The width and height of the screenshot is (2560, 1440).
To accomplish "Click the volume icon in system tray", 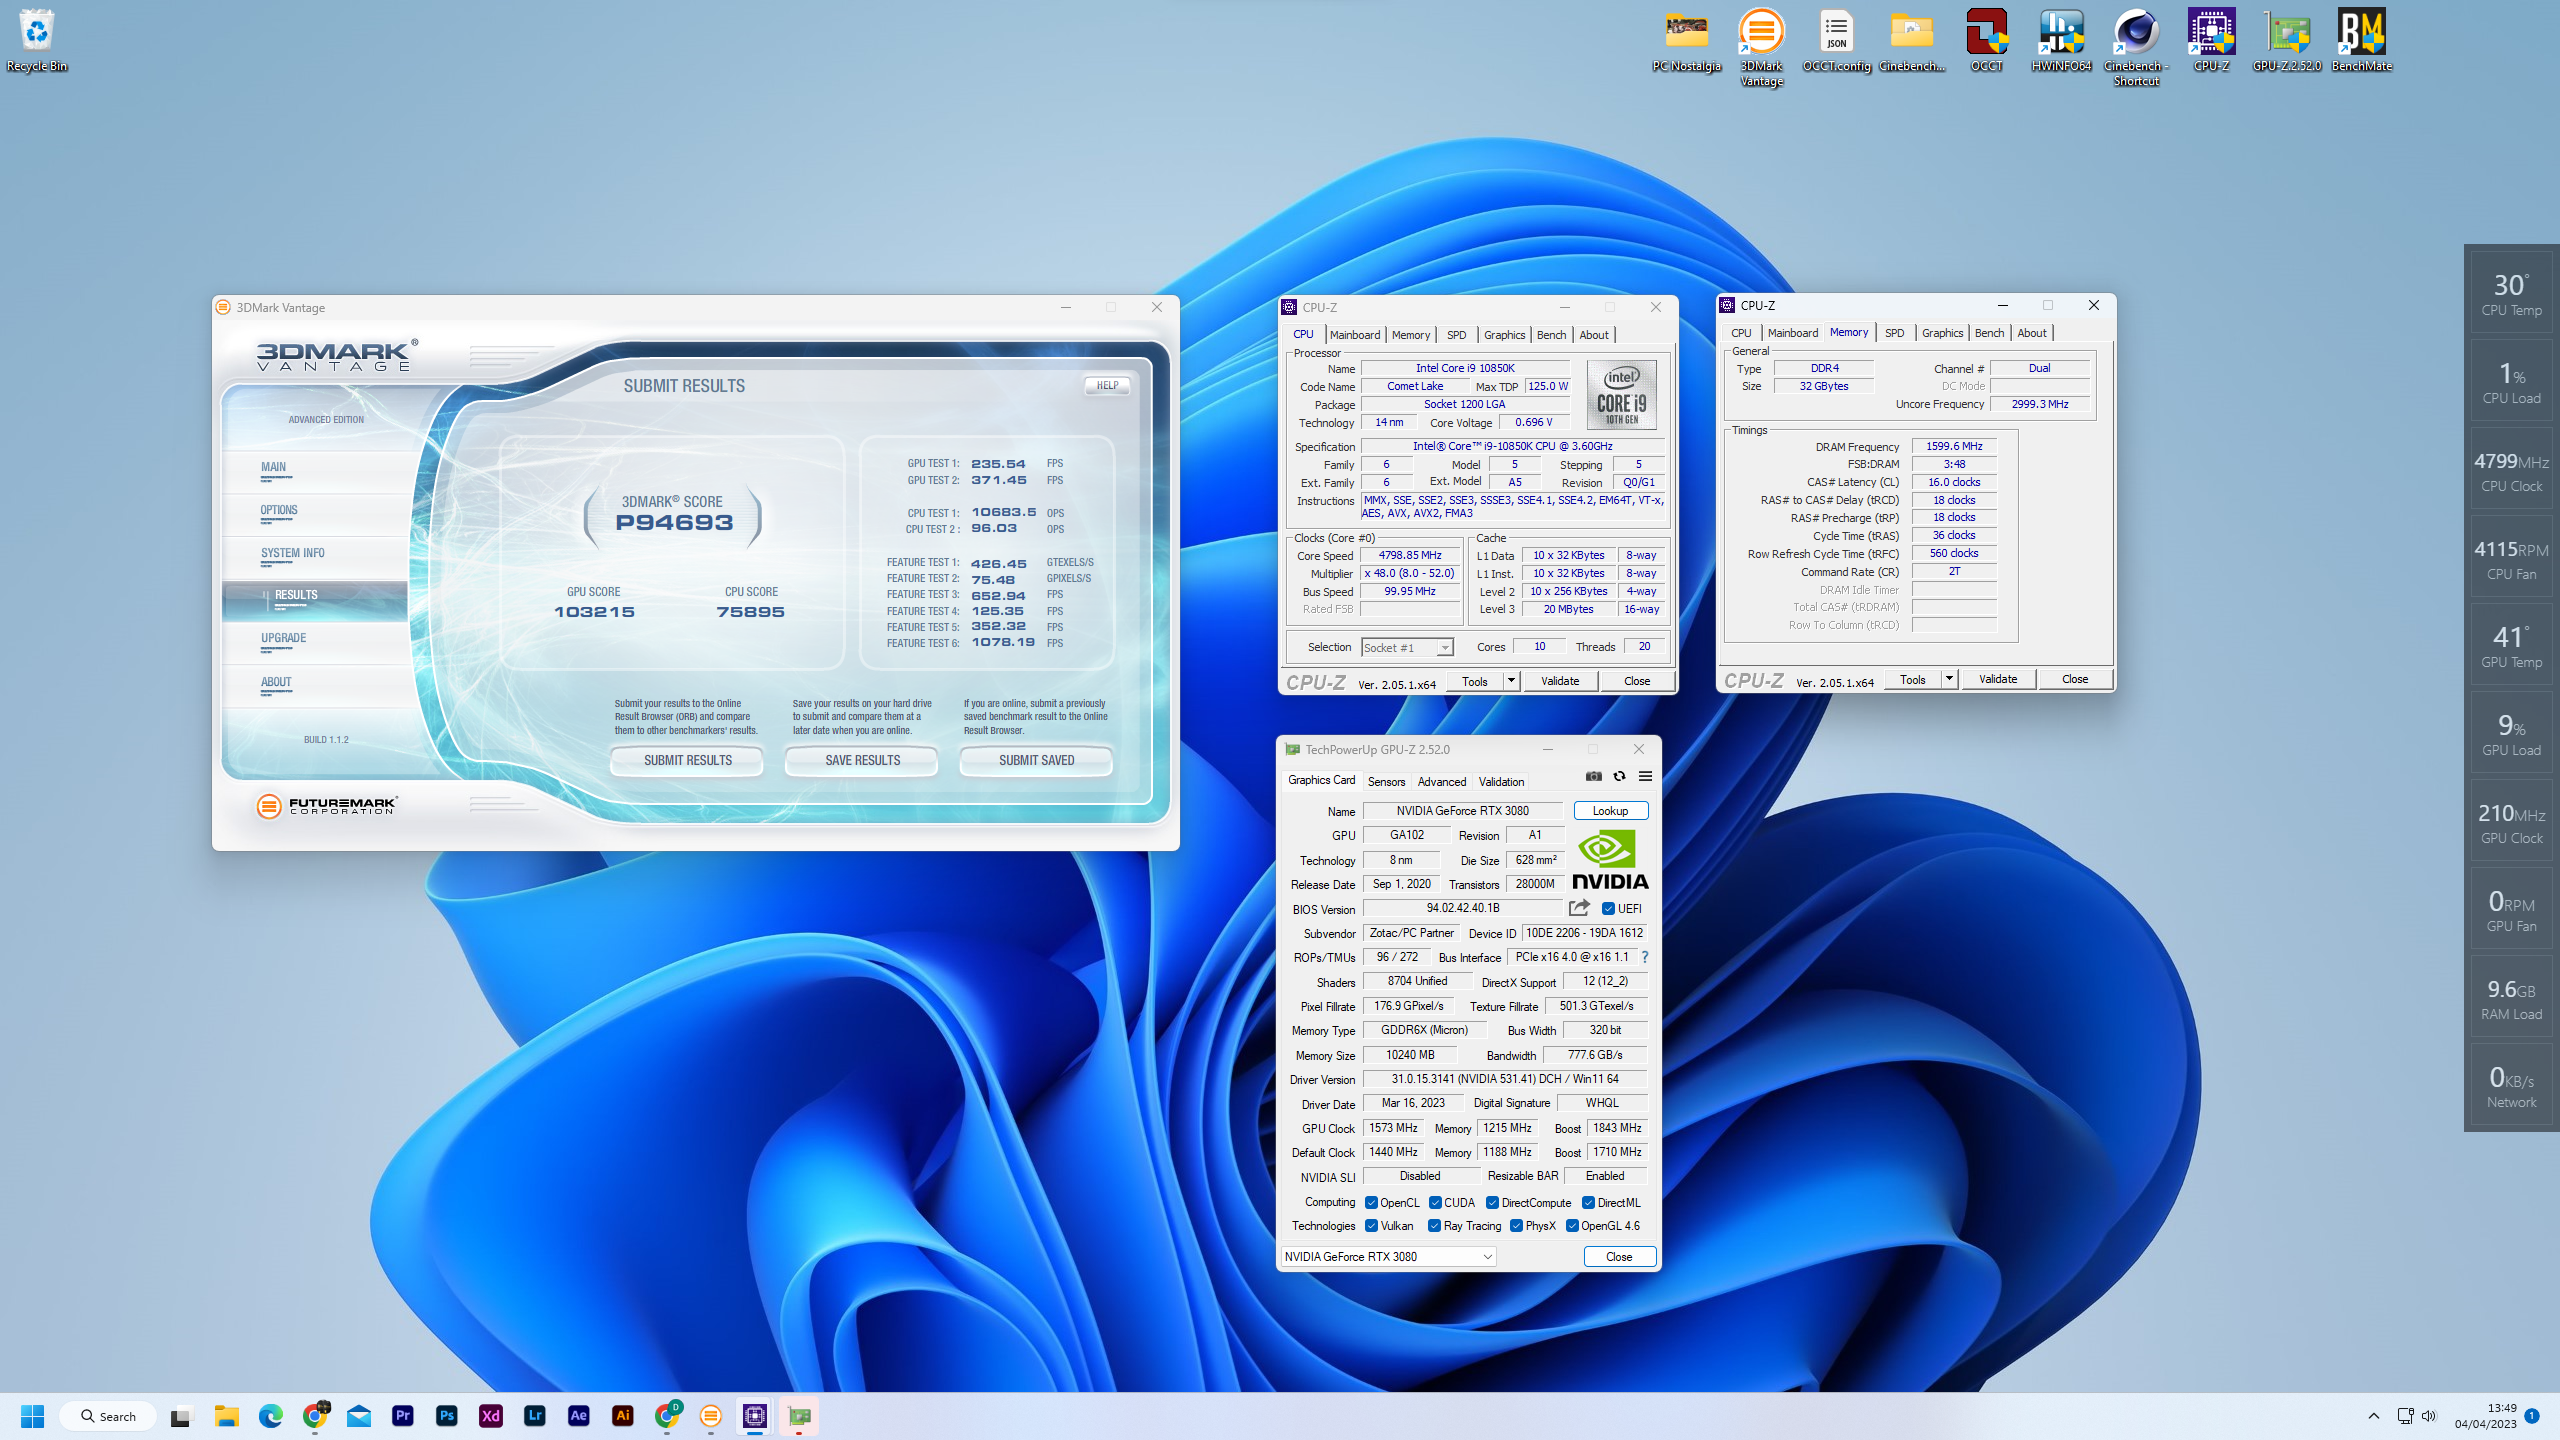I will [2429, 1416].
